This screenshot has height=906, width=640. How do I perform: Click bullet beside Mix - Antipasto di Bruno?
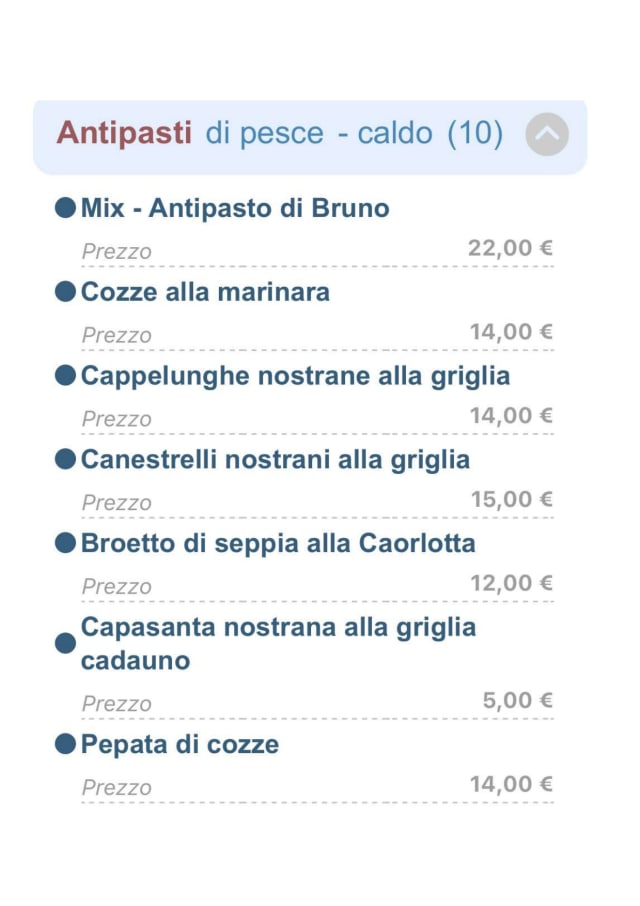pos(66,208)
